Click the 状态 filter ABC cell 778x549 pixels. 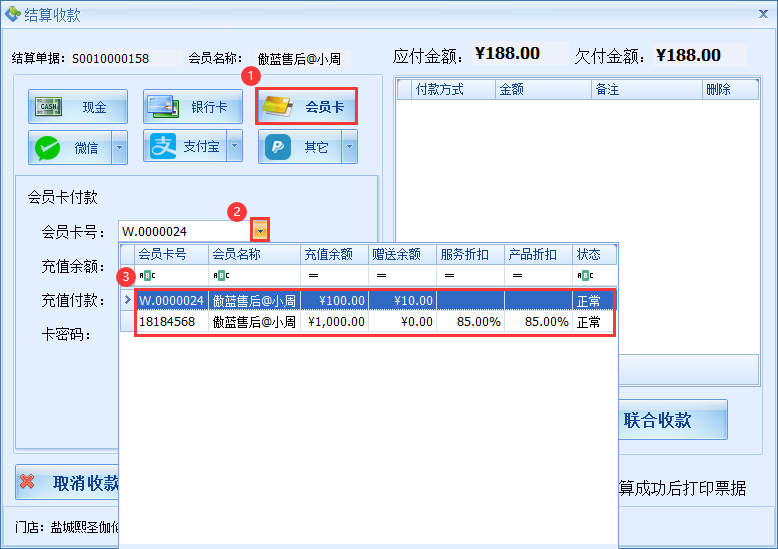tap(594, 275)
